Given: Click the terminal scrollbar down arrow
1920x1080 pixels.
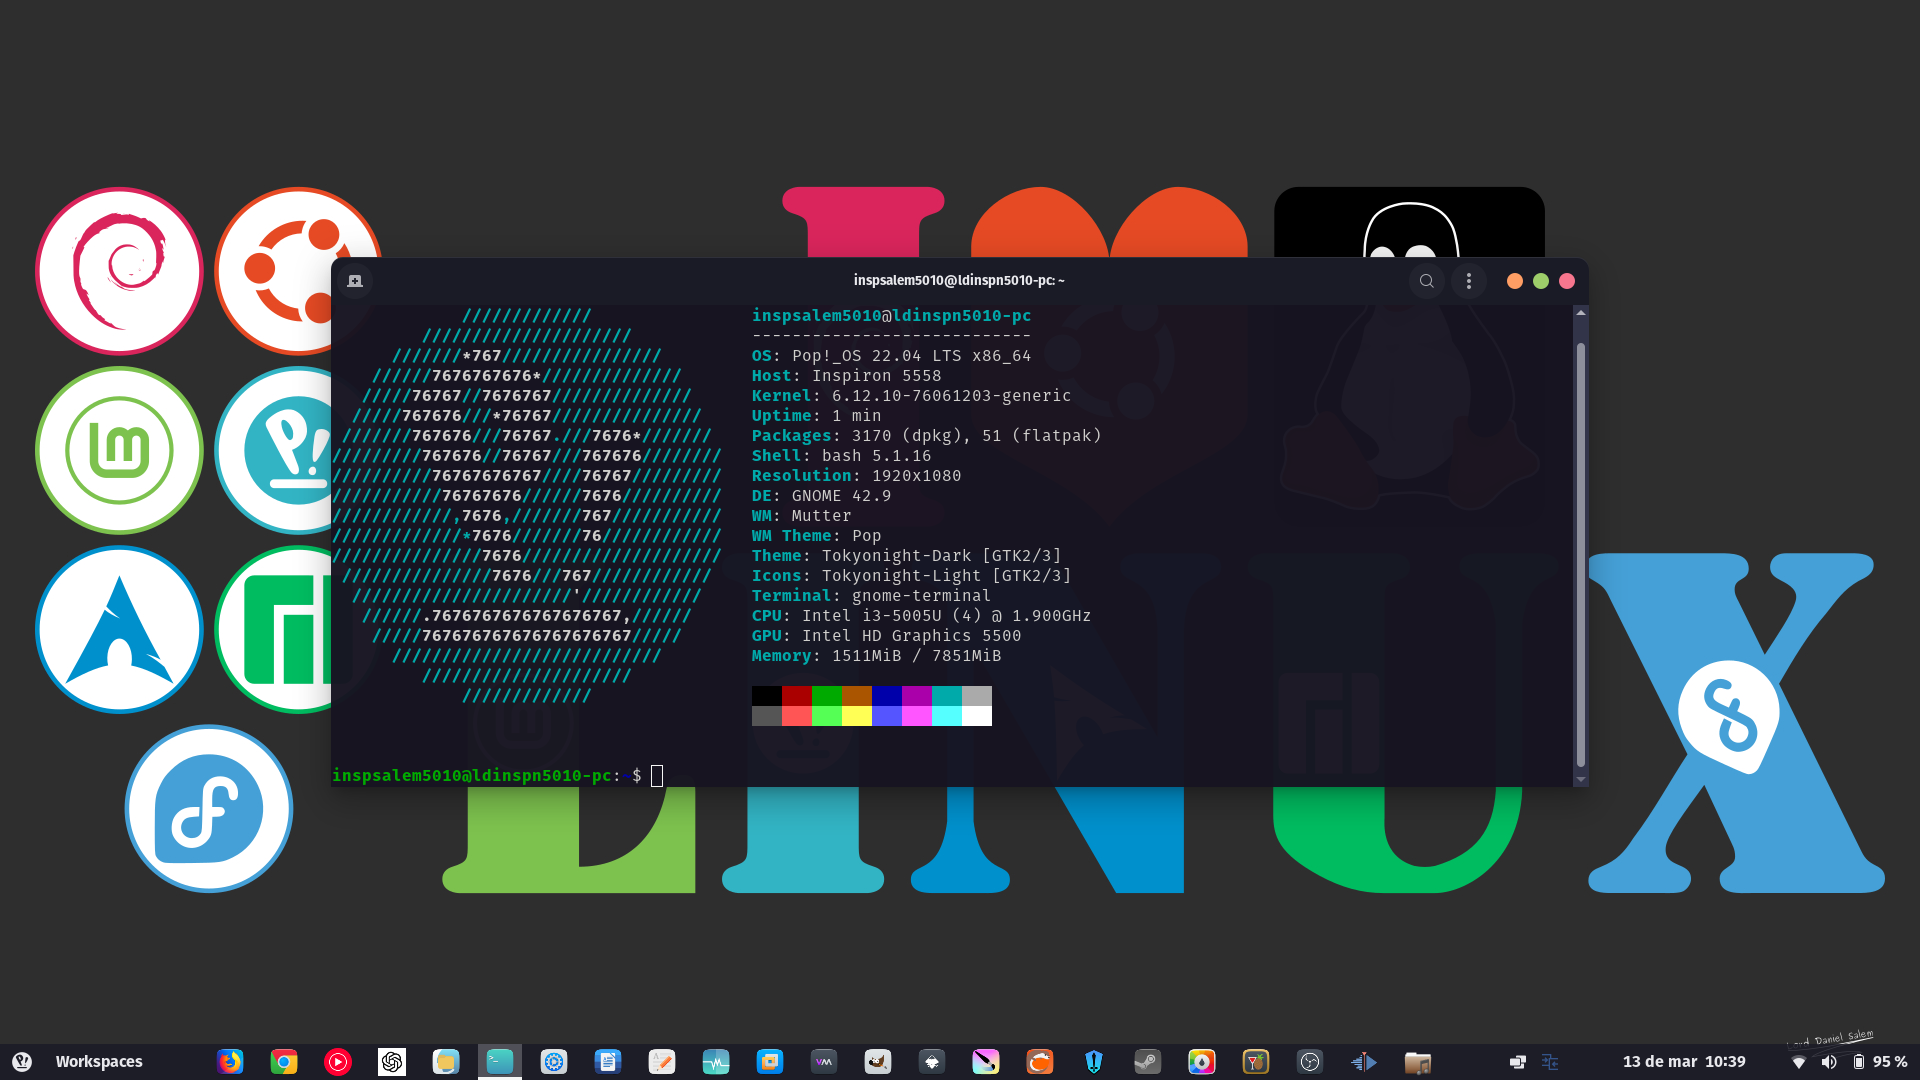Looking at the screenshot, I should 1581,779.
